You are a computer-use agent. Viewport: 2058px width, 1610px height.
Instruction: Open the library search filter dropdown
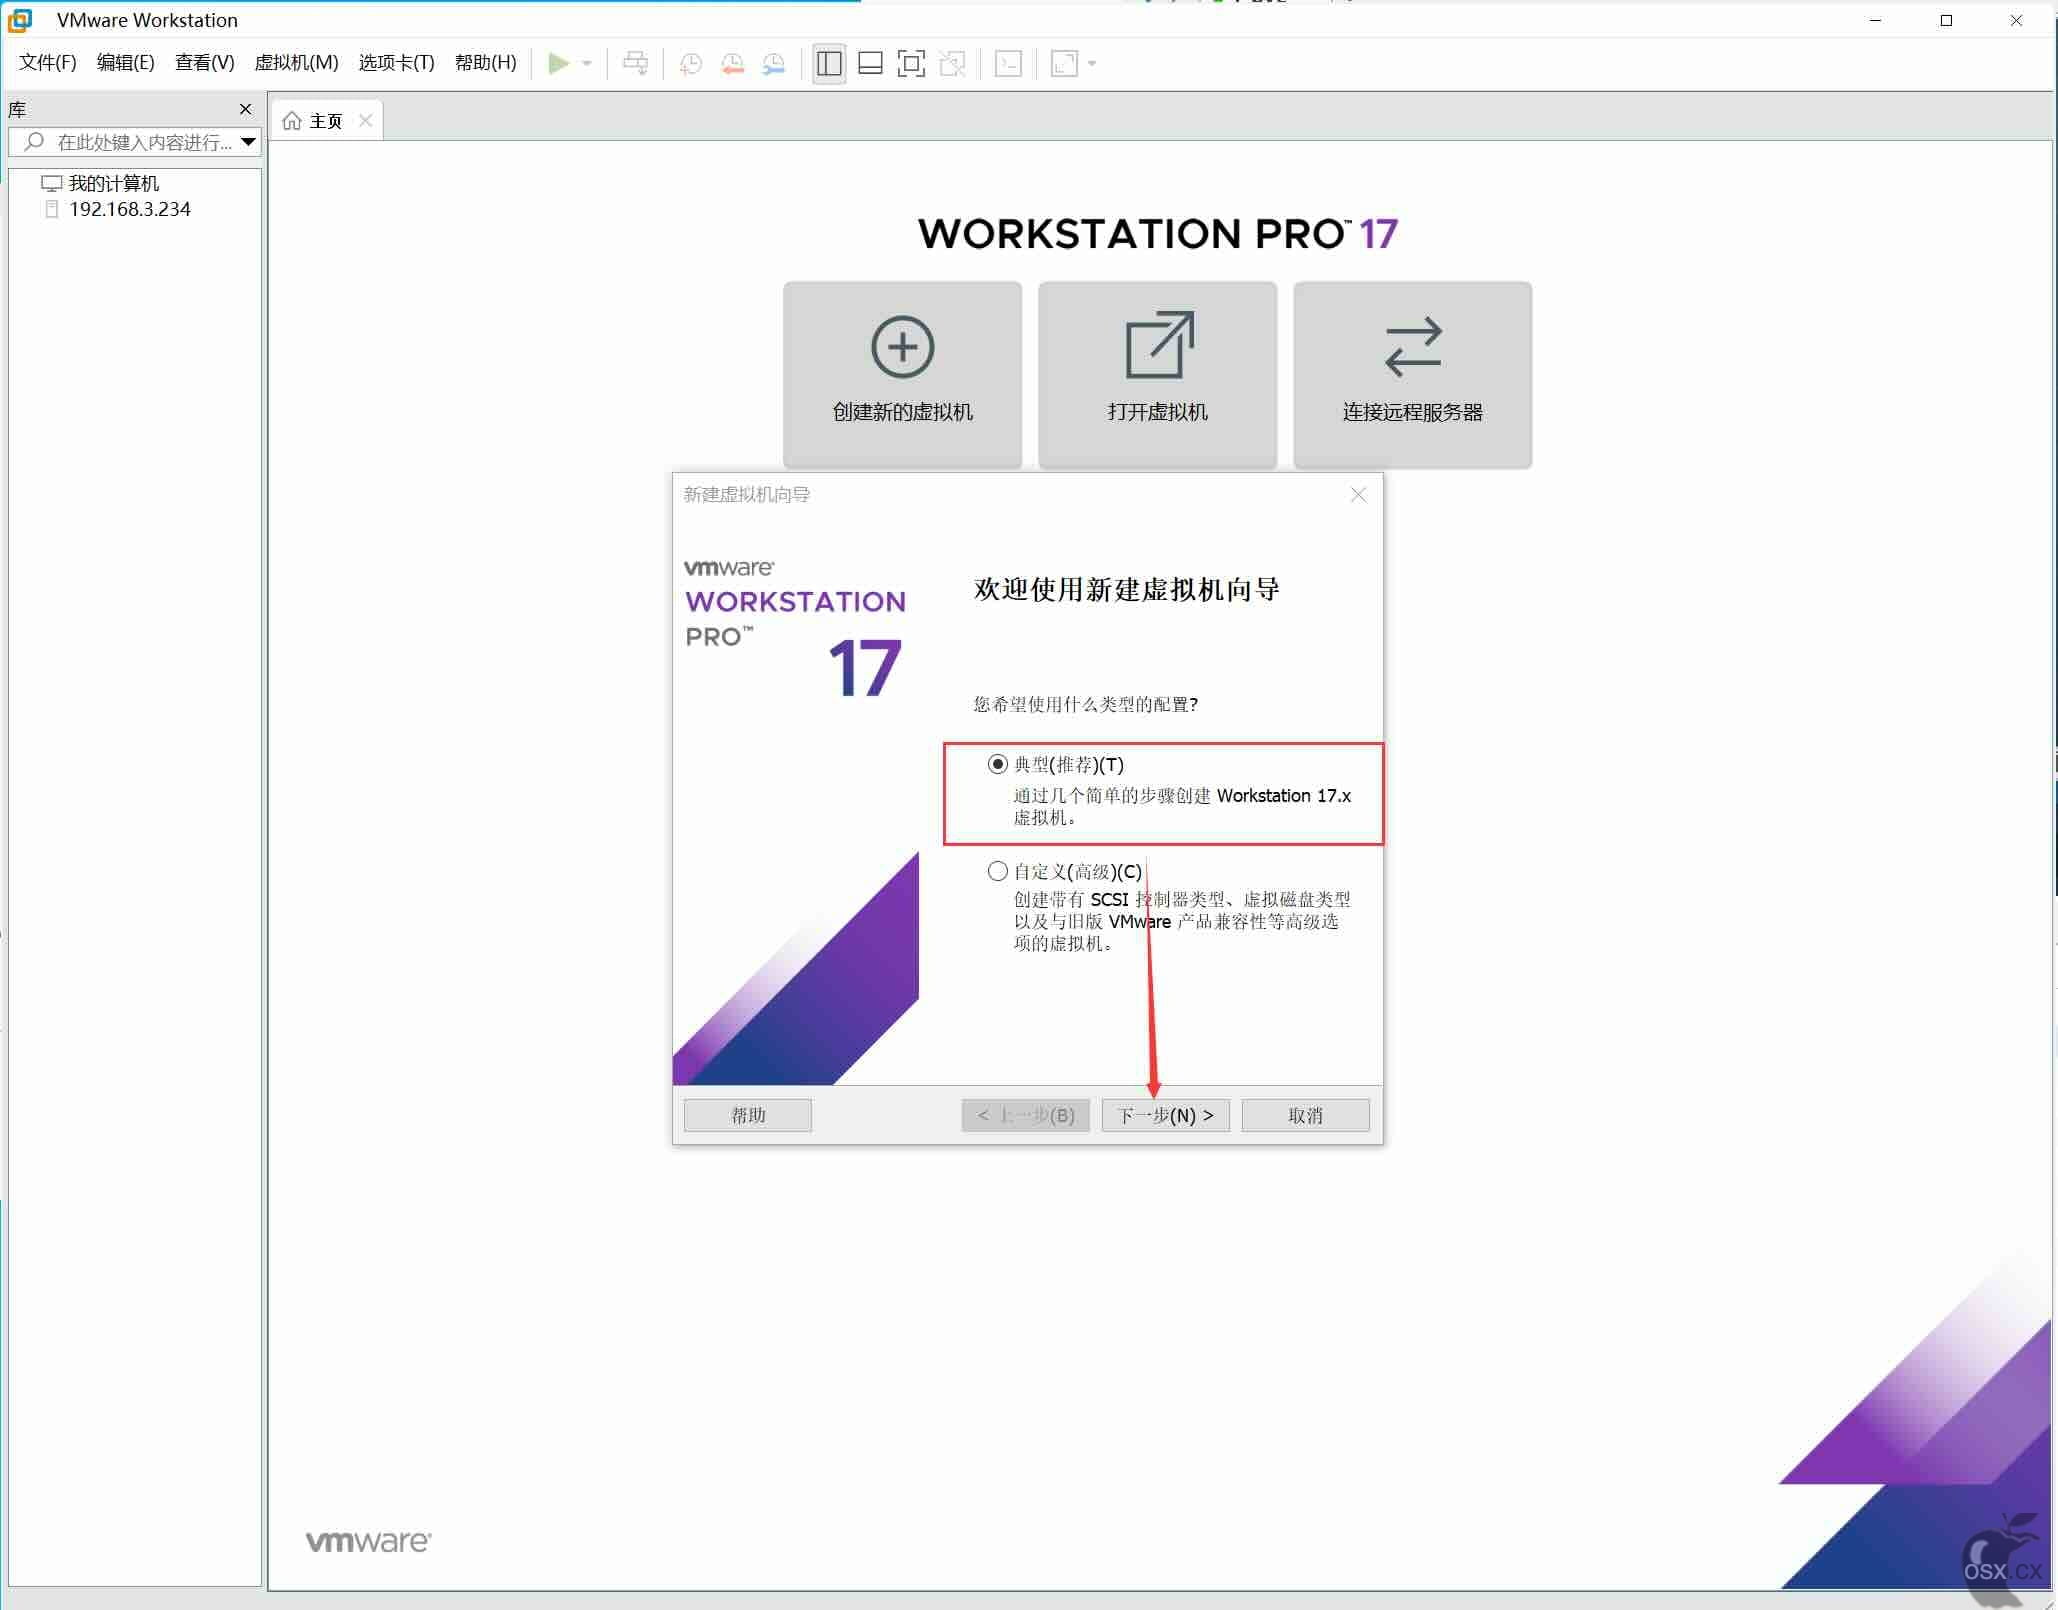coord(249,142)
